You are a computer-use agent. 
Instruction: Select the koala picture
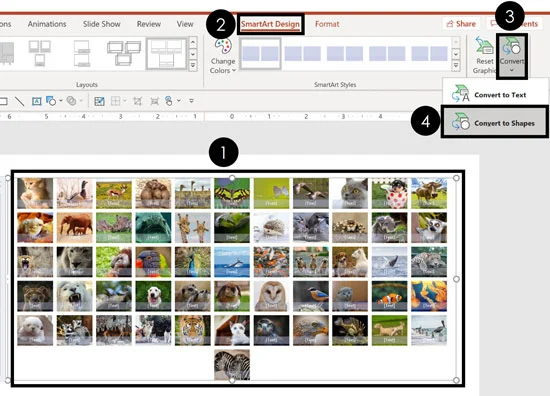coord(389,227)
